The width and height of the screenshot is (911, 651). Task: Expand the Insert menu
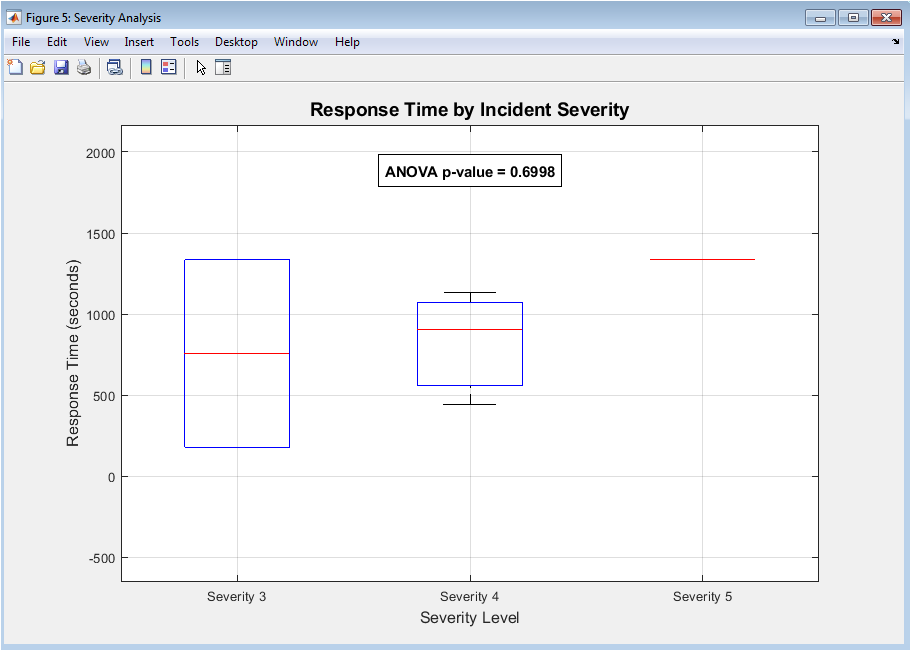coord(139,42)
